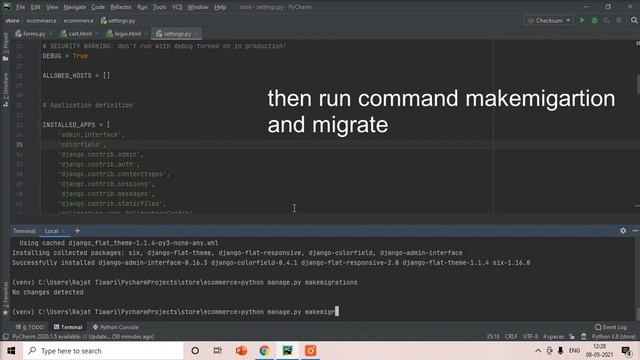Switch to the forms.py editor tab
The height and width of the screenshot is (360, 640).
click(x=33, y=34)
